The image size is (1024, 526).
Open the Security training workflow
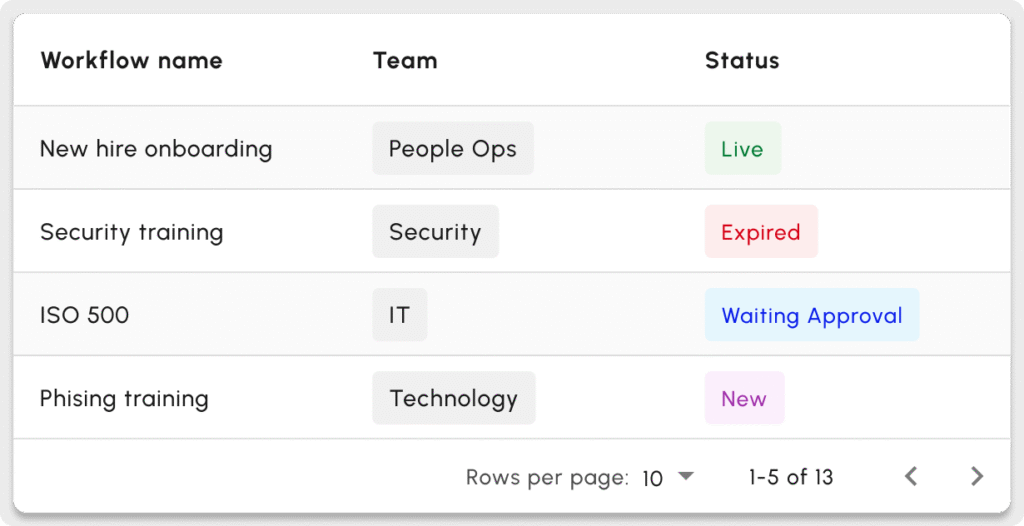[131, 232]
